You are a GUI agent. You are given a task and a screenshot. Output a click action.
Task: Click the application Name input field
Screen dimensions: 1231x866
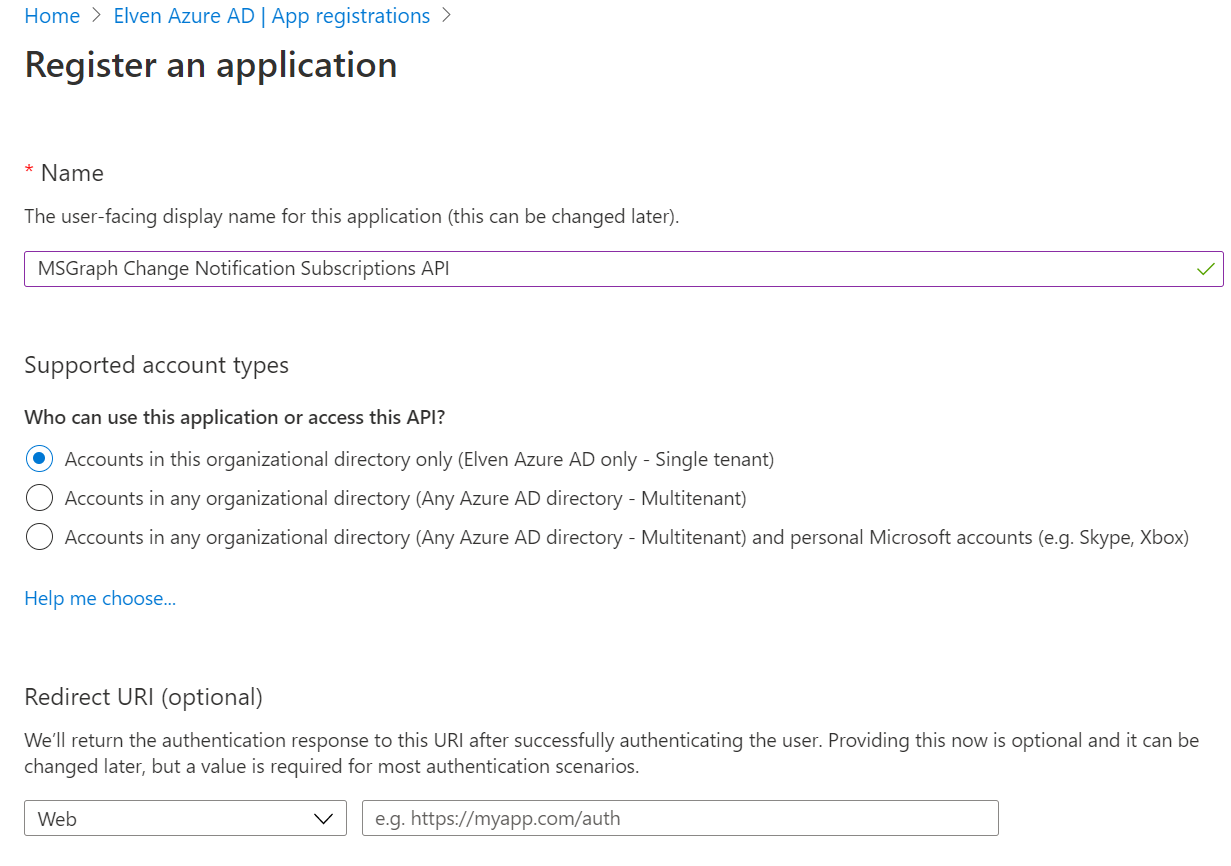pos(623,269)
